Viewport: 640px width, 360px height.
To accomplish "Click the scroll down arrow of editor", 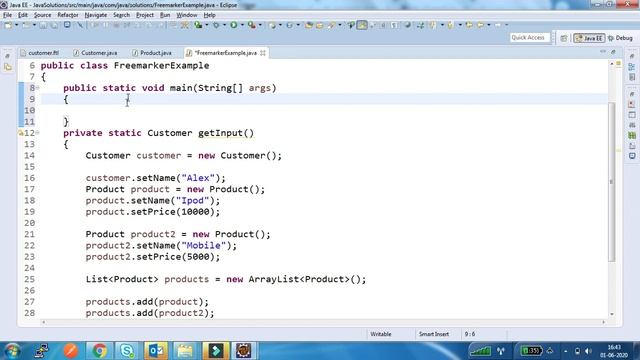I will (611, 314).
